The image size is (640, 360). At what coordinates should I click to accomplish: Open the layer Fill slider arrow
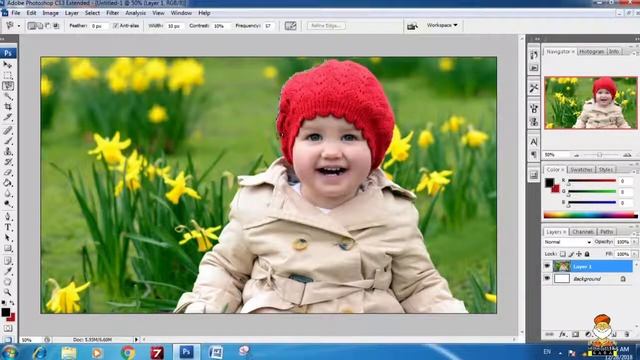pos(635,254)
